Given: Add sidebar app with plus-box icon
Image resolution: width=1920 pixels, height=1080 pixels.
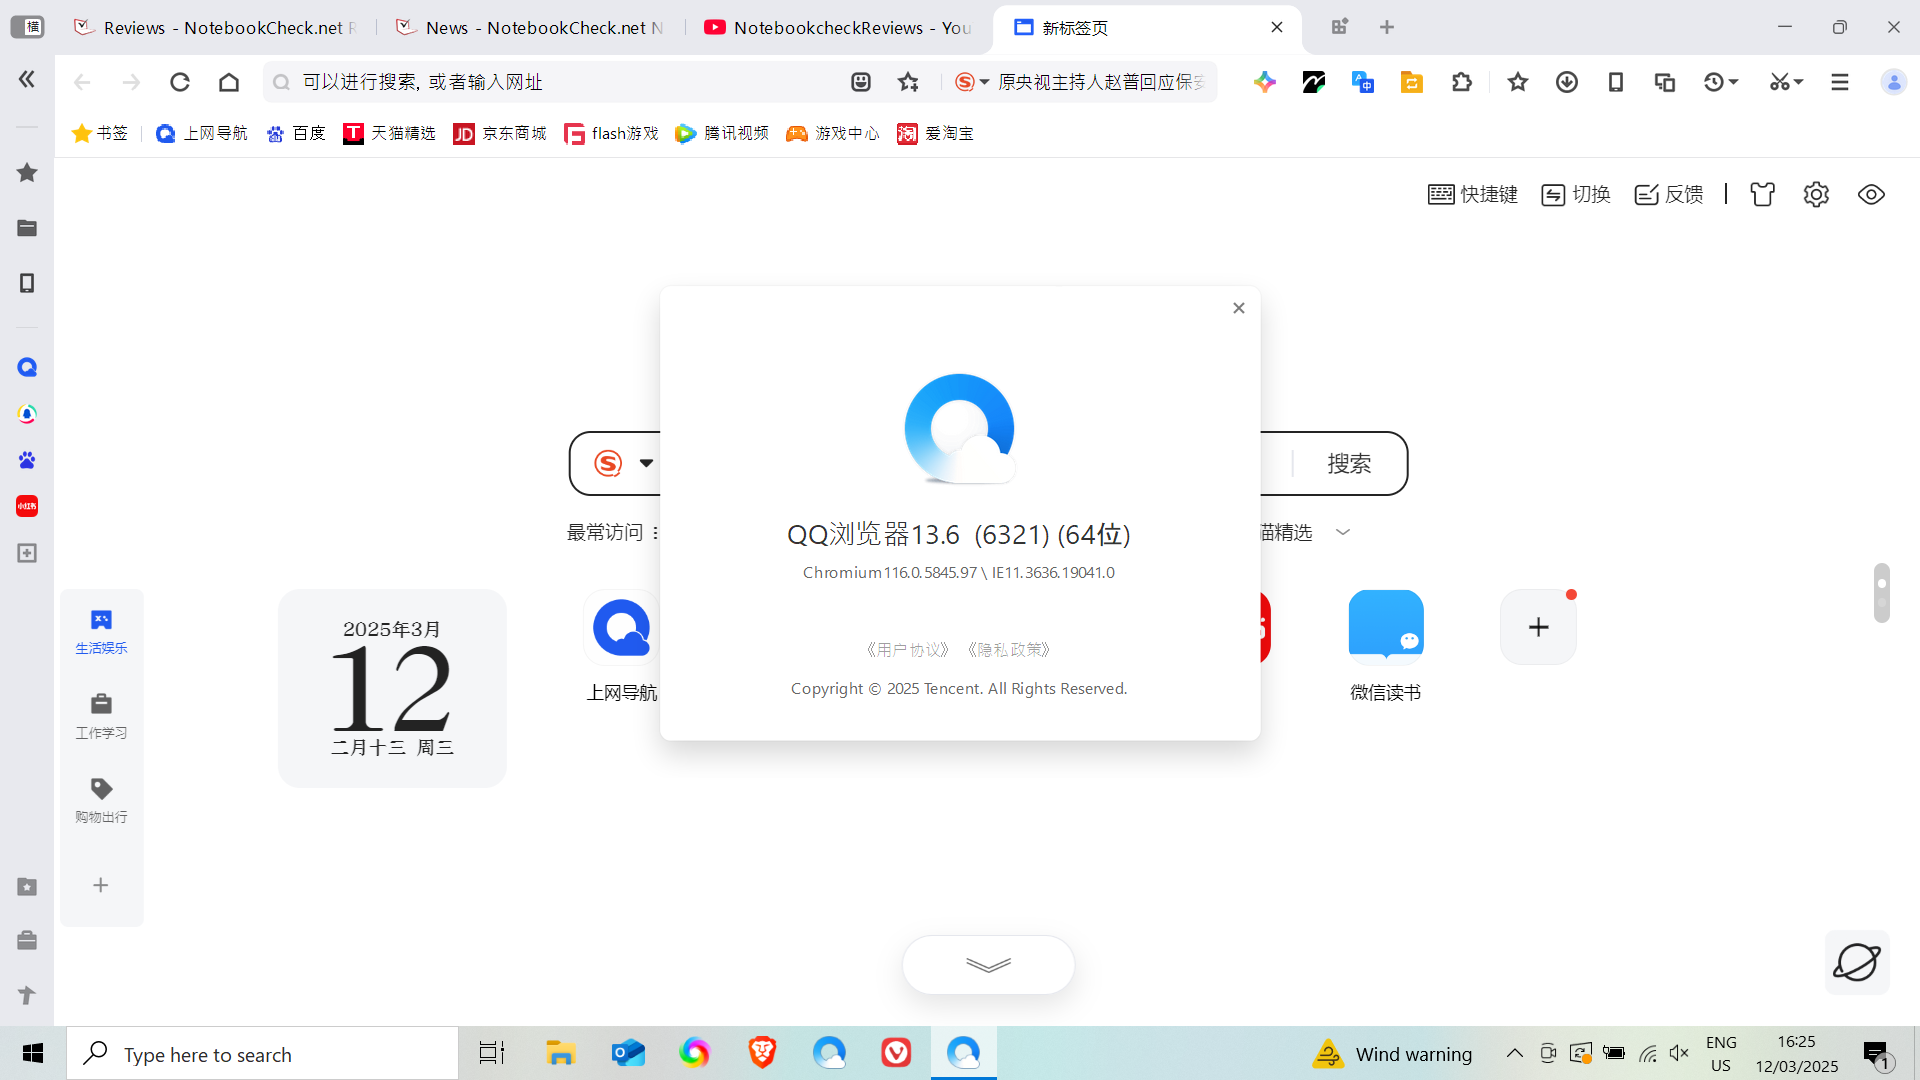Looking at the screenshot, I should click(x=27, y=553).
